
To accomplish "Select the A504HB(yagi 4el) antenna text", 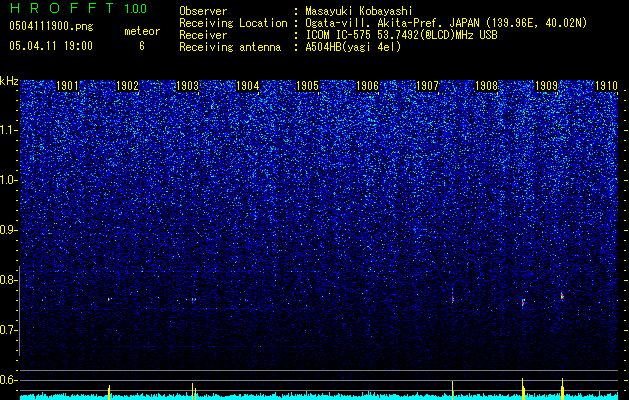I will 353,47.
